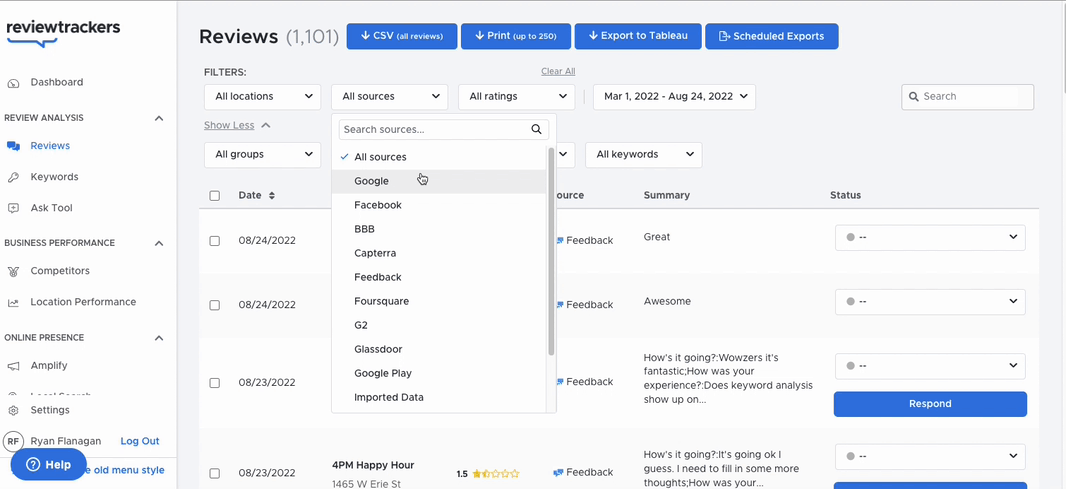
Task: Click the main Search field magnifier icon
Action: point(914,97)
